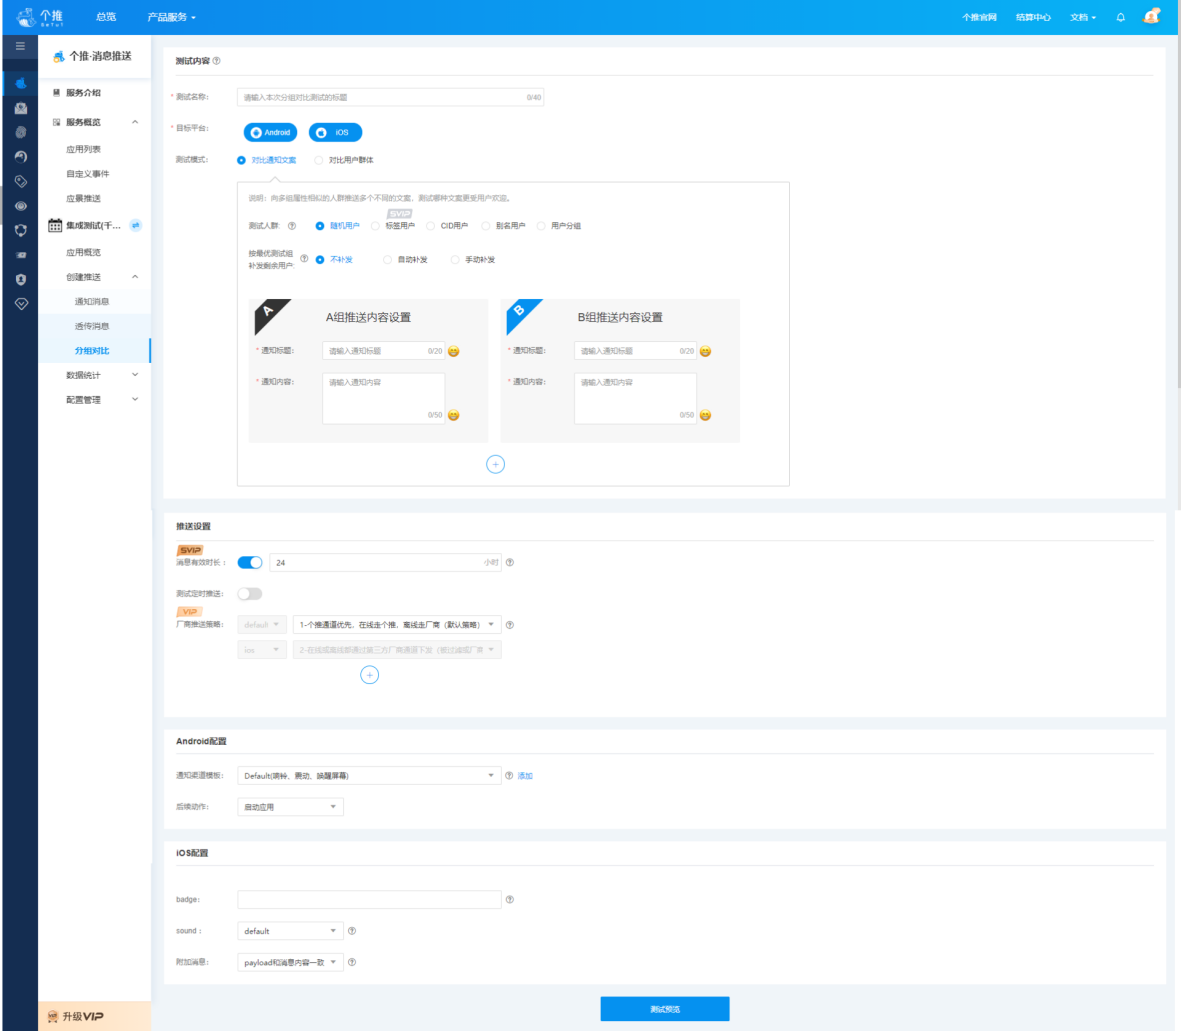Toggle the iOS target platform

click(335, 133)
